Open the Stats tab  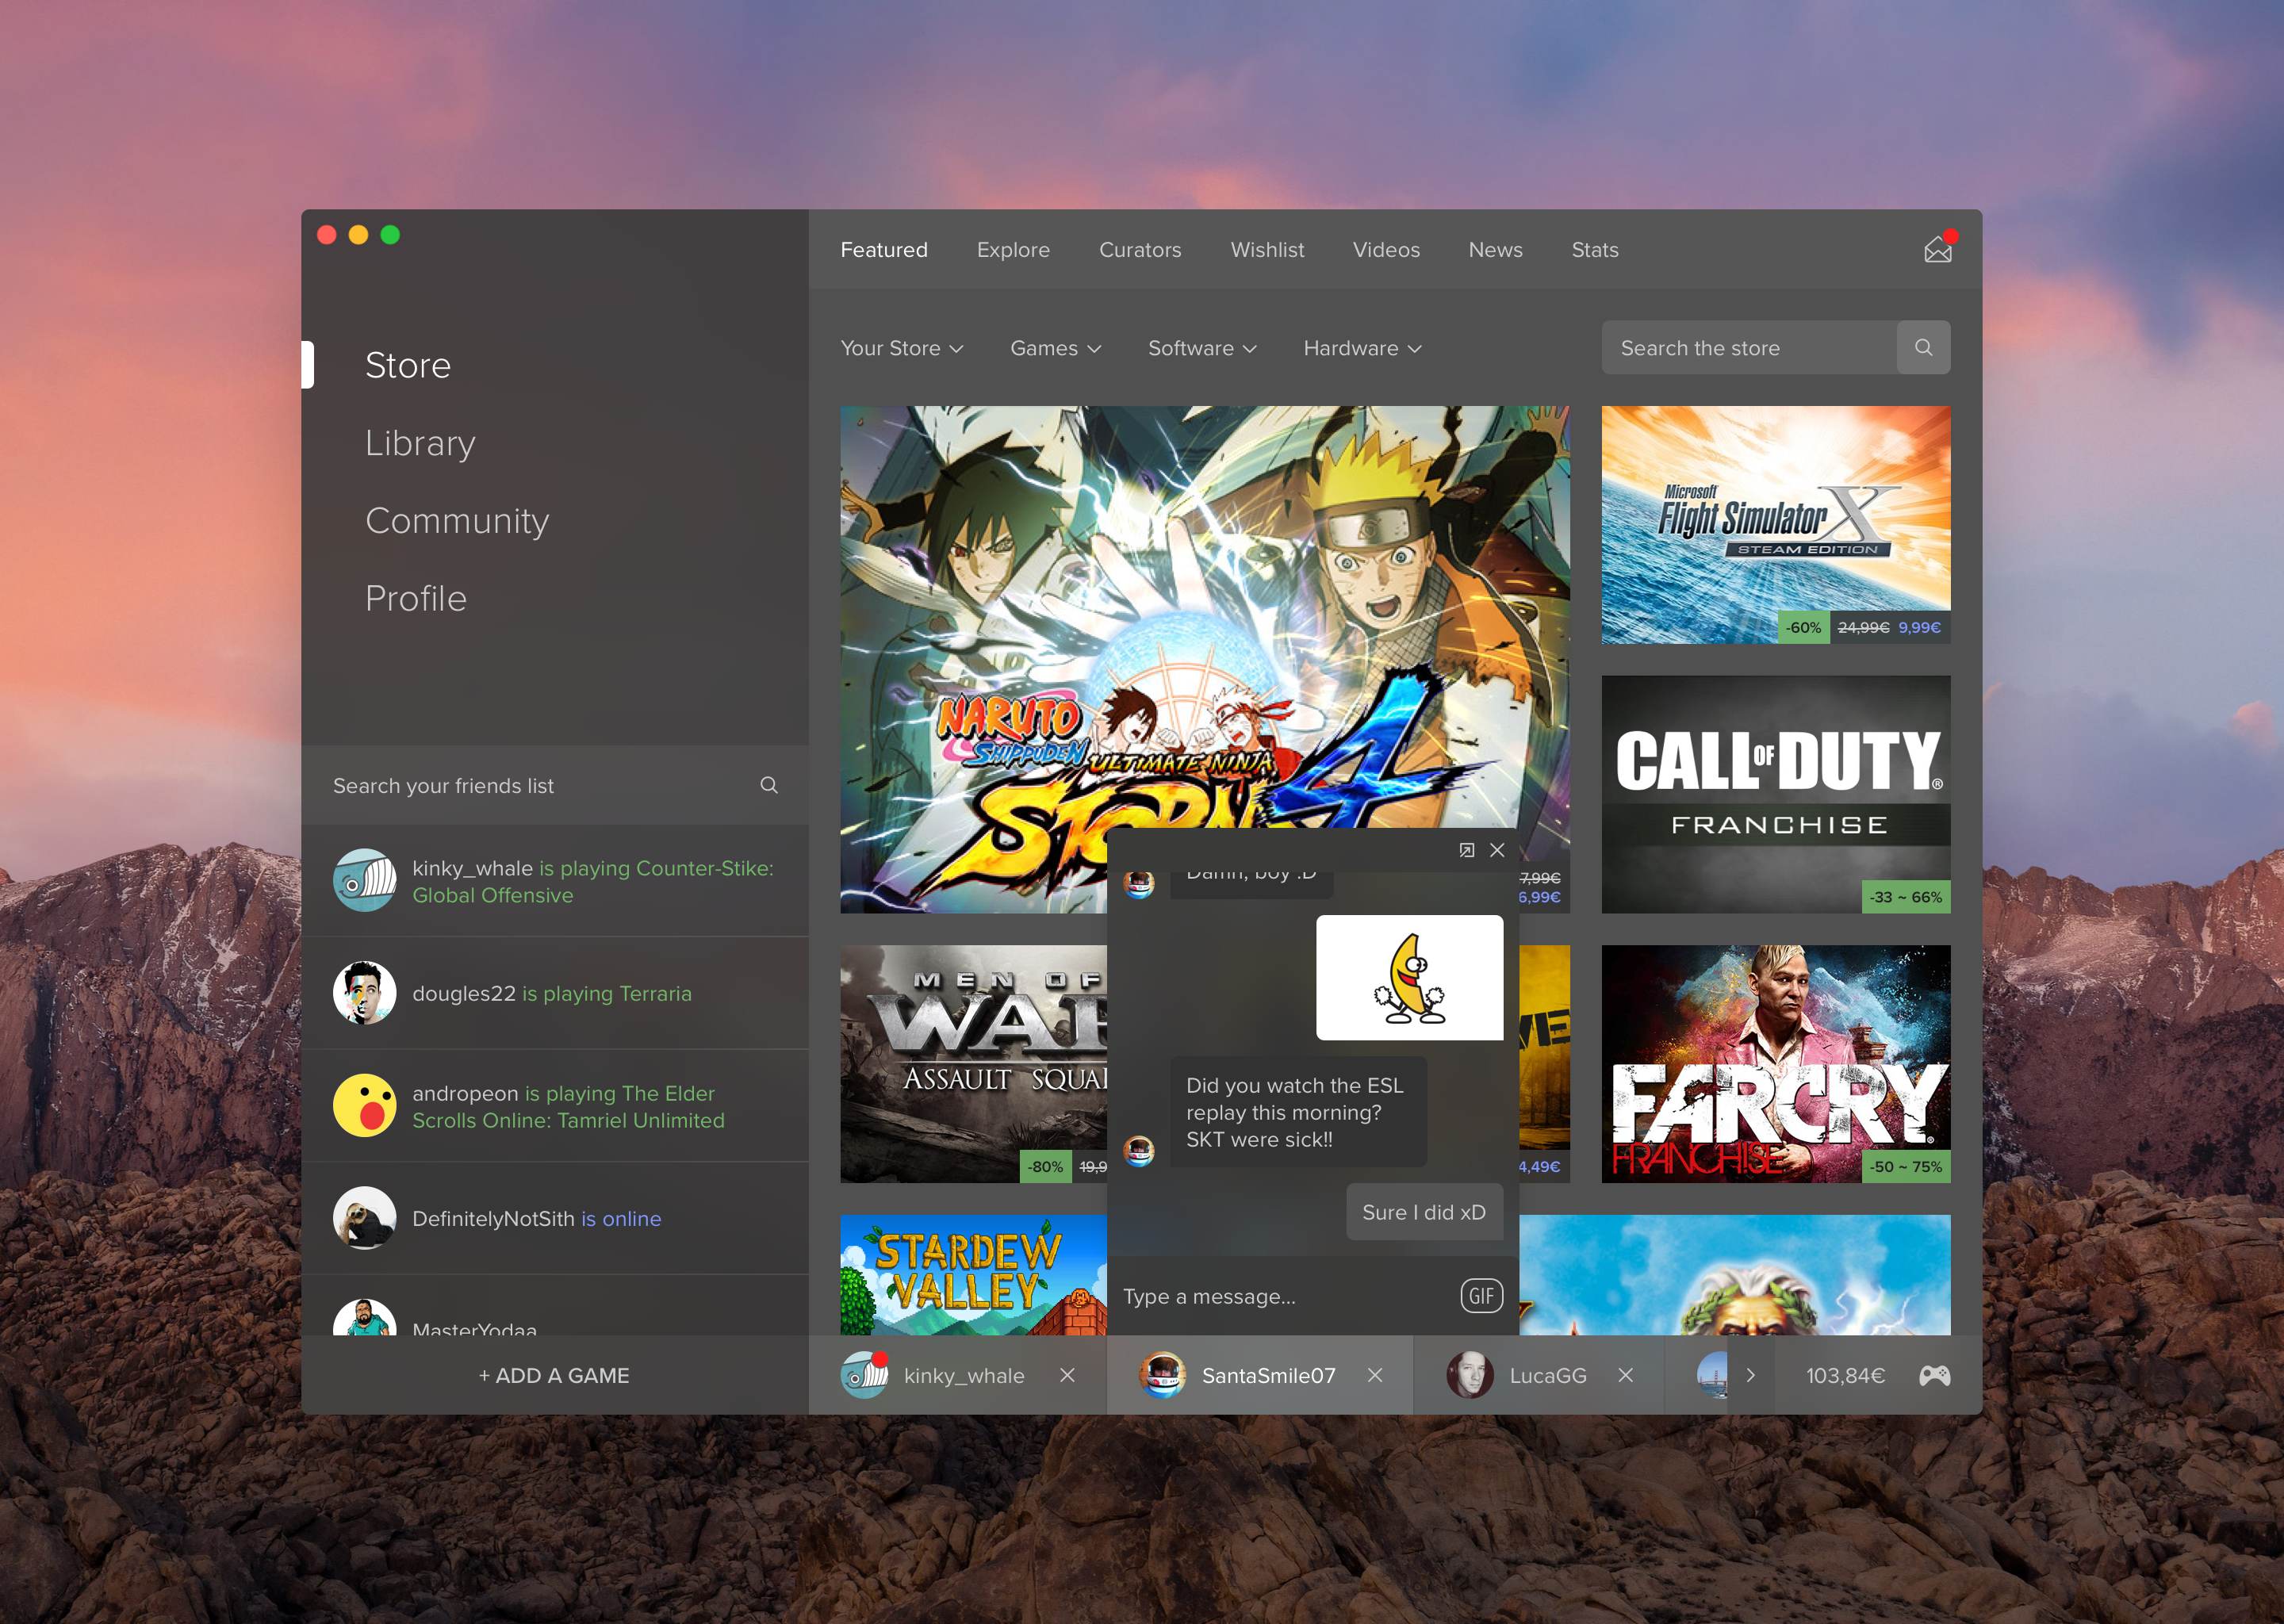tap(1595, 249)
